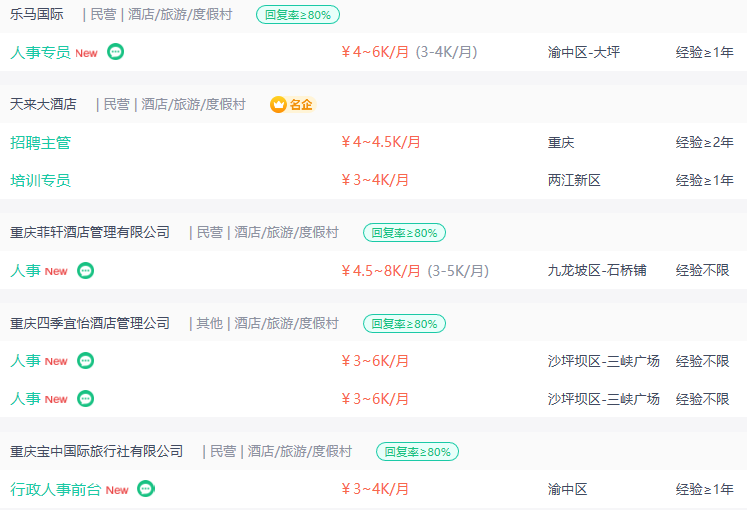Click 九龙坡区-石桥铺 location text
Image resolution: width=747 pixels, height=510 pixels.
(x=597, y=270)
